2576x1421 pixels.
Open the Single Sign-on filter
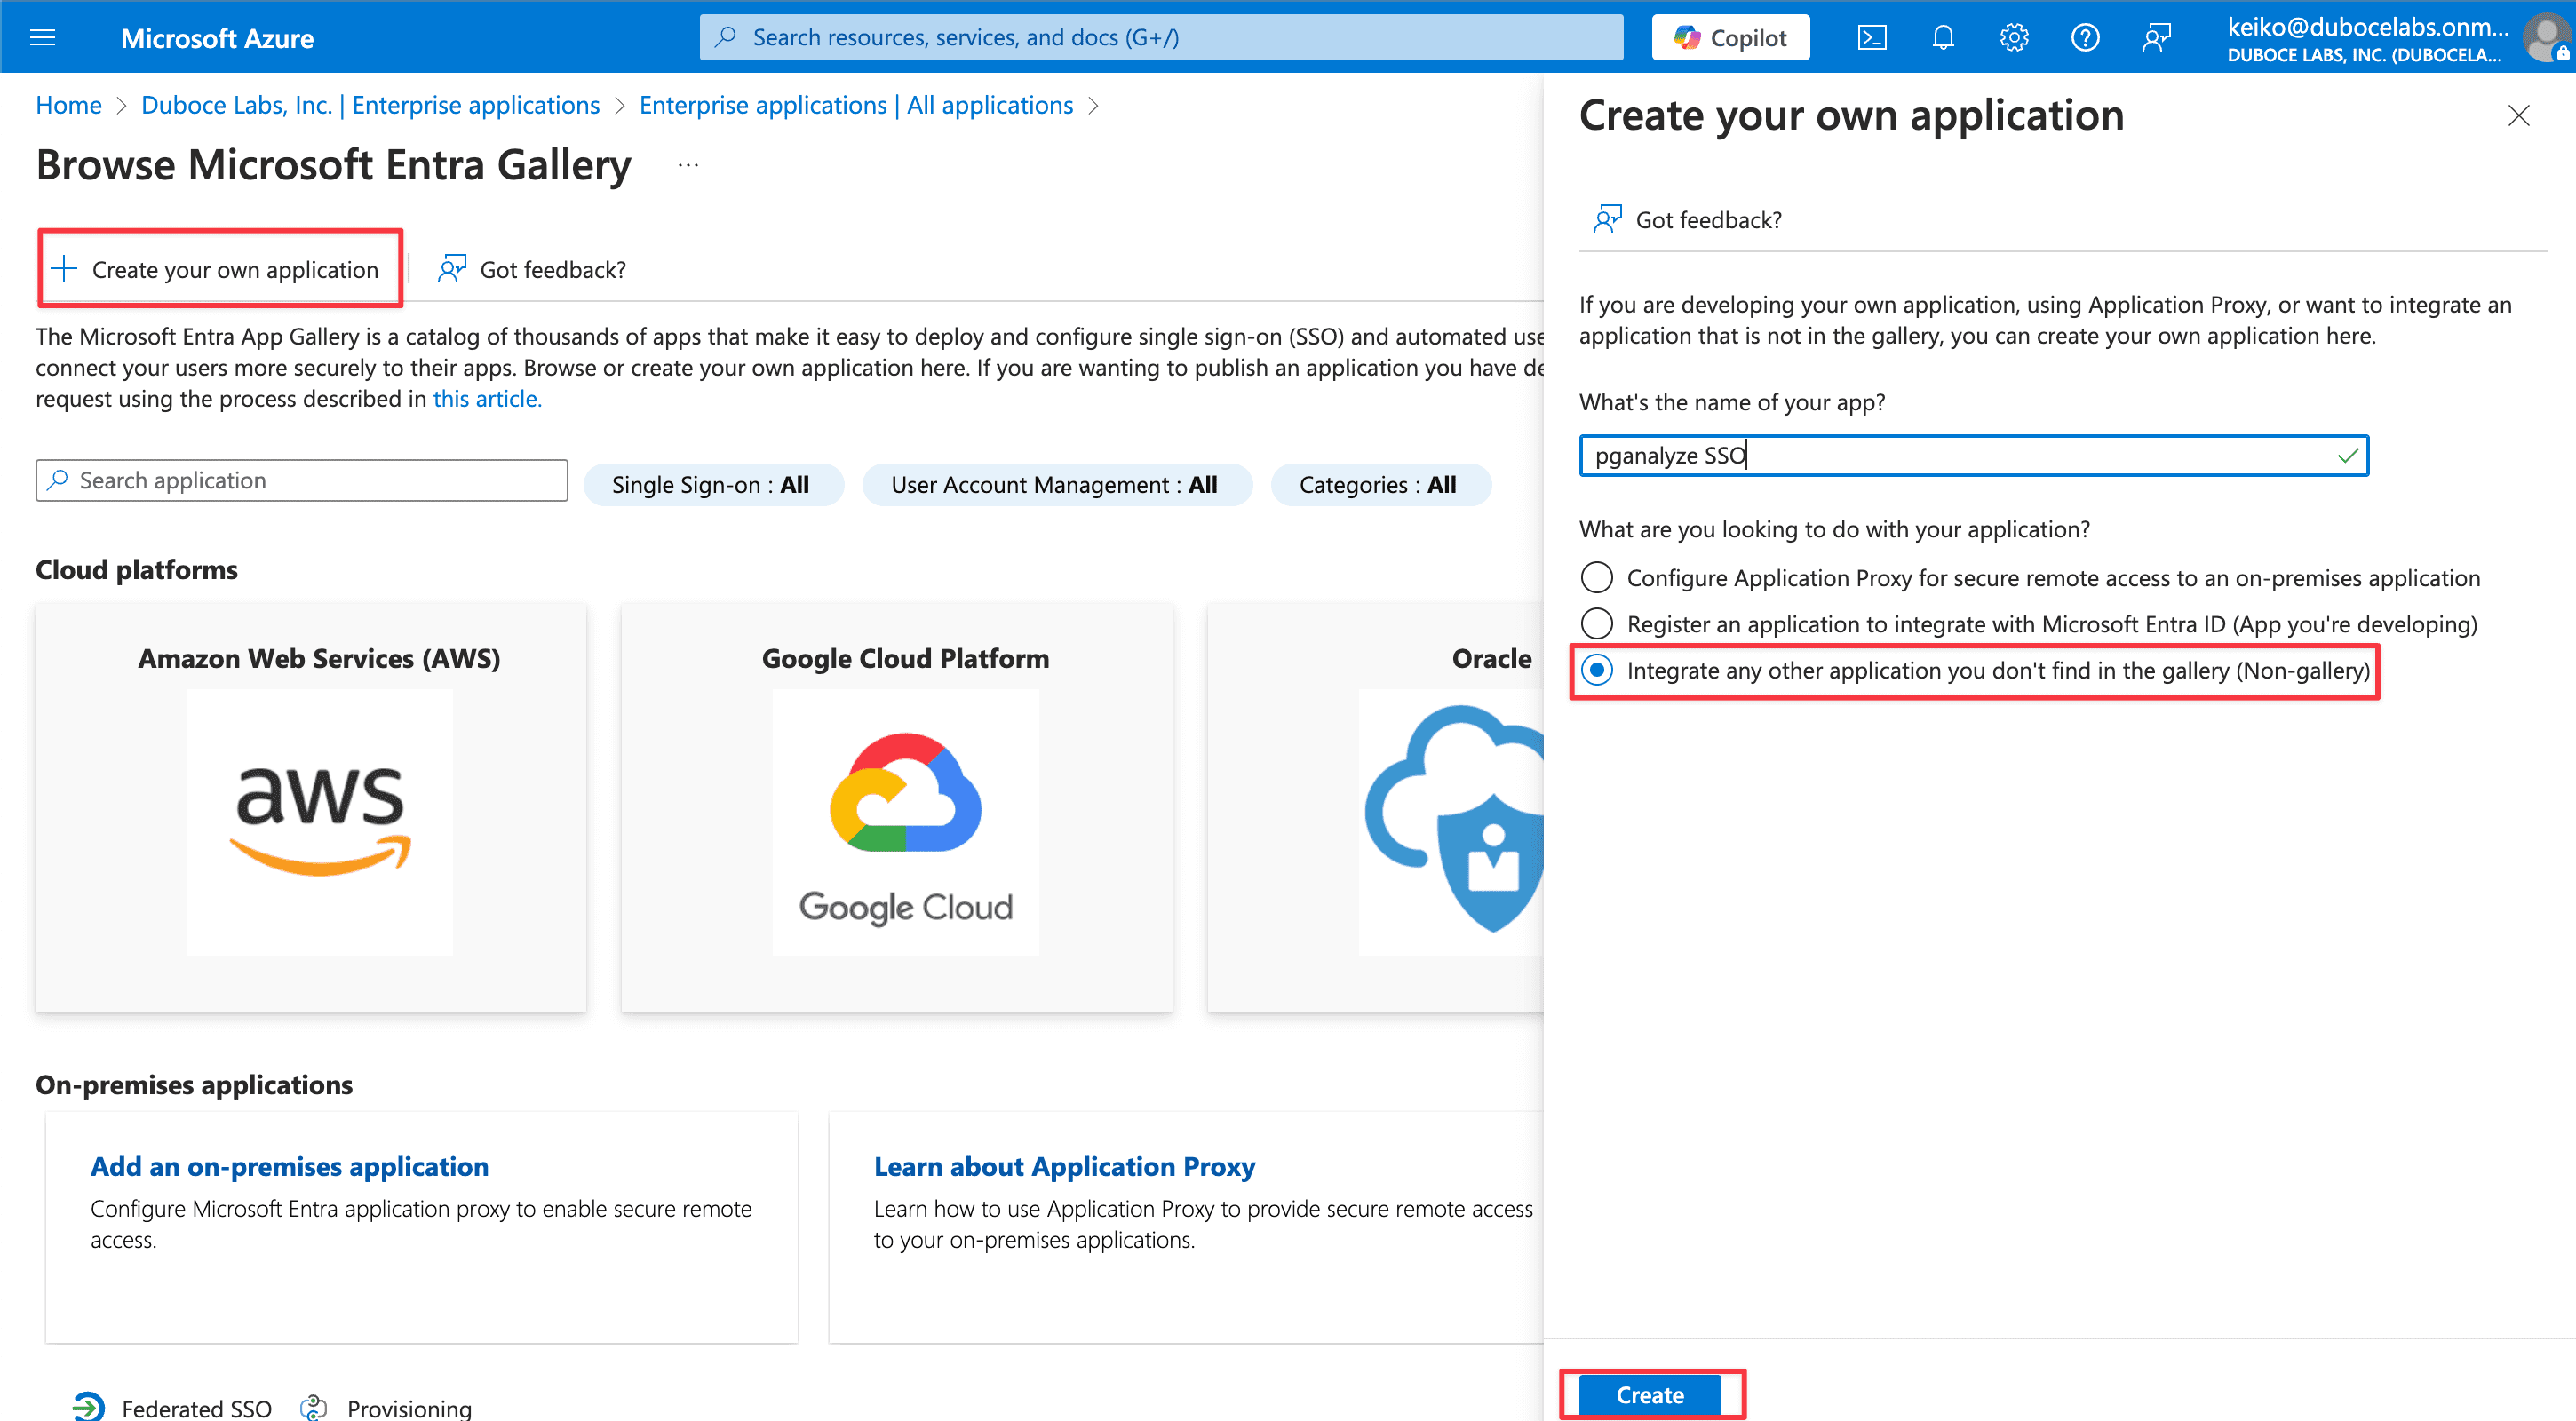tap(711, 485)
